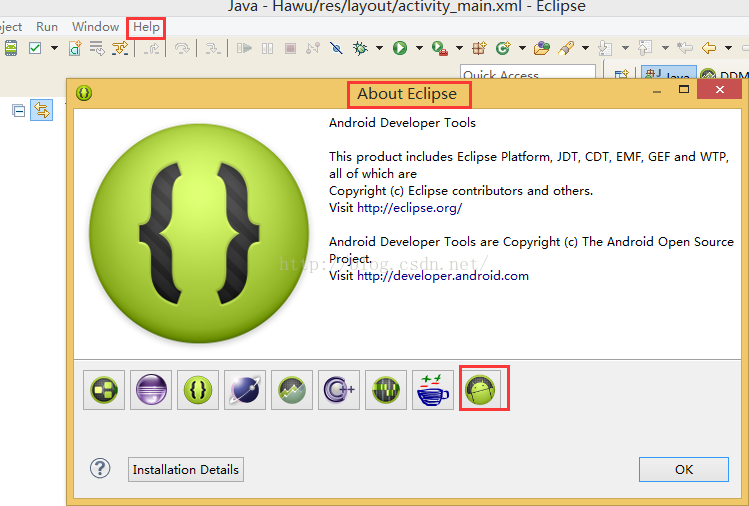Click the Android robot feature icon
The height and width of the screenshot is (506, 749).
click(x=480, y=390)
